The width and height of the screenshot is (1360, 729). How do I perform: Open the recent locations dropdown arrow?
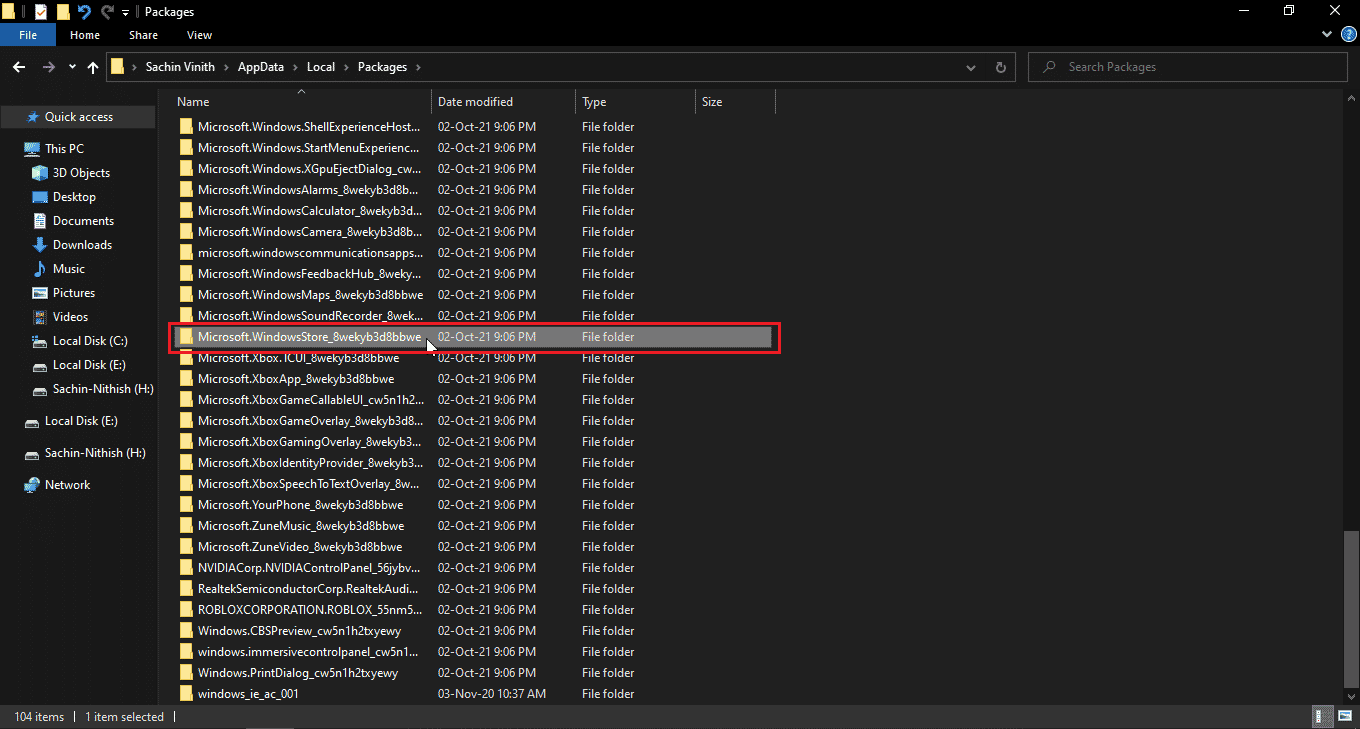point(72,67)
